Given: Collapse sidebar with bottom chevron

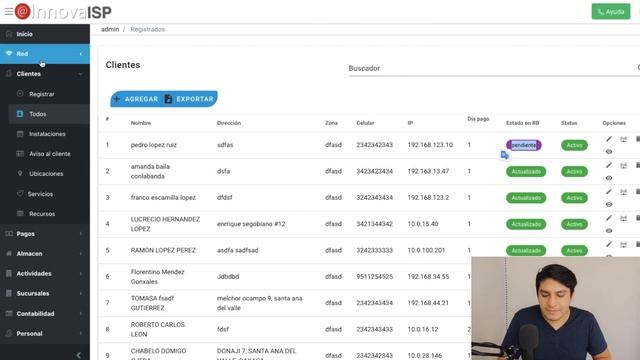Looking at the screenshot, I should pos(79,355).
